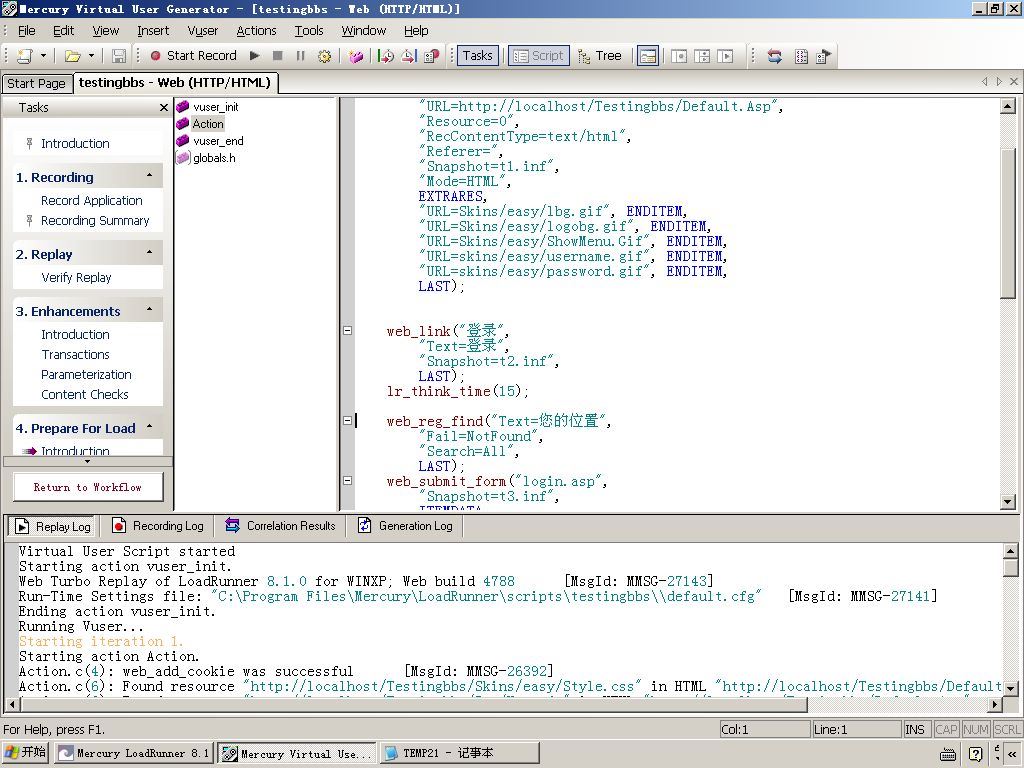Click the red-blue swap arrows toolbar icon
1024x768 pixels.
point(775,56)
